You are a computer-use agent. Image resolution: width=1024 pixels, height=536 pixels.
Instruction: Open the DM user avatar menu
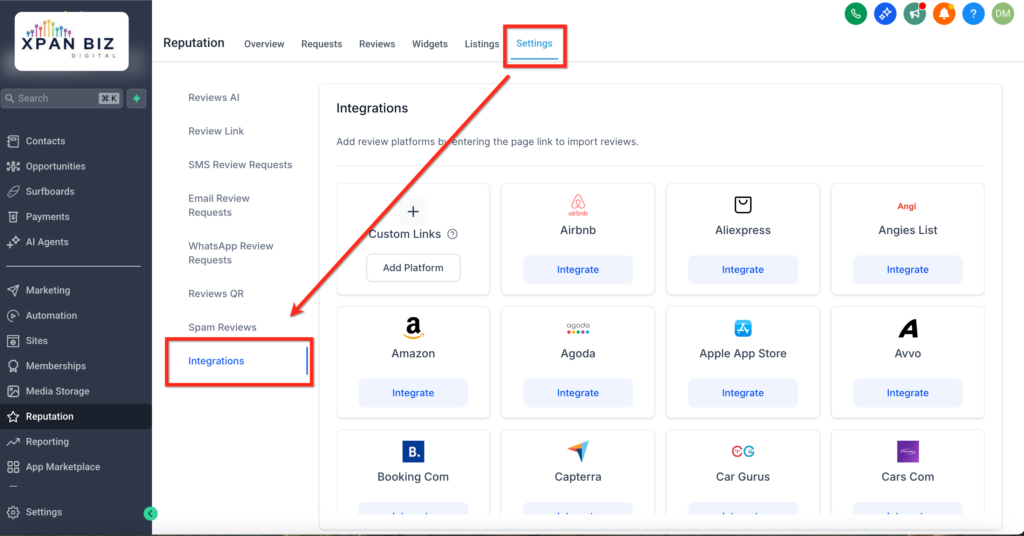(x=1003, y=14)
